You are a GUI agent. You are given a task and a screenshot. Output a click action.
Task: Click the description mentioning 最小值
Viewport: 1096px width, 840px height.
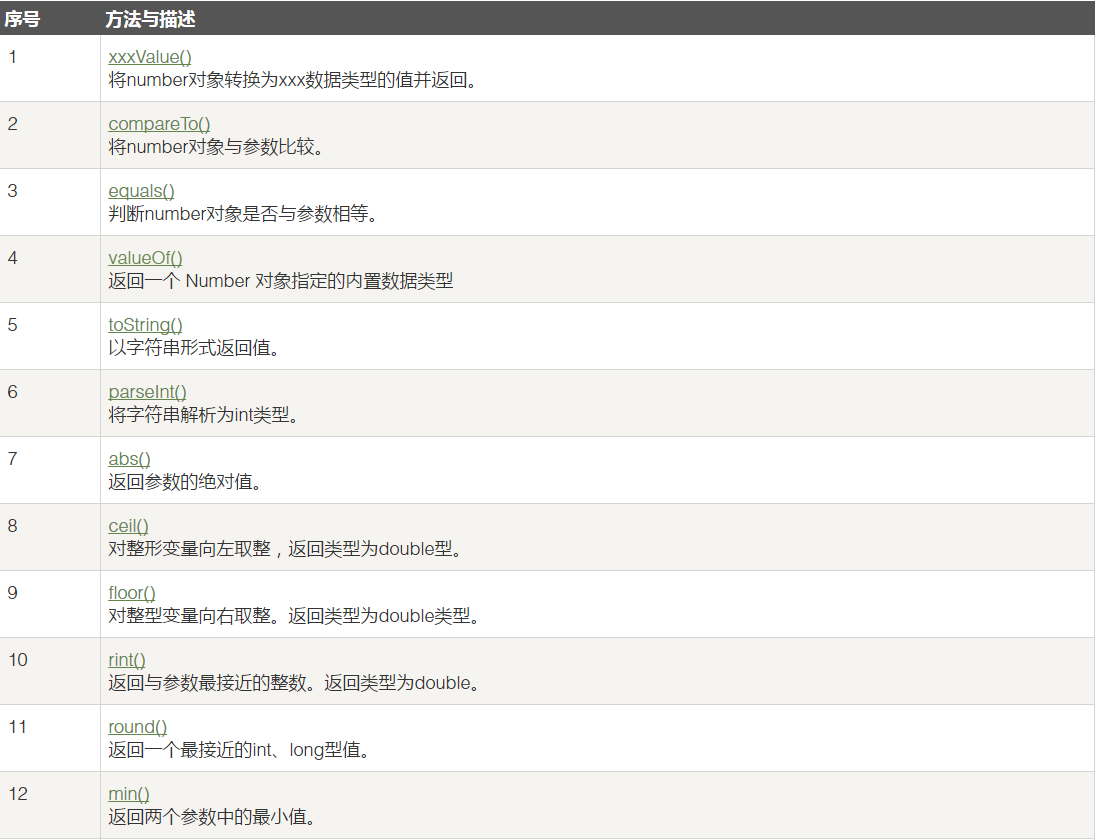tap(212, 817)
